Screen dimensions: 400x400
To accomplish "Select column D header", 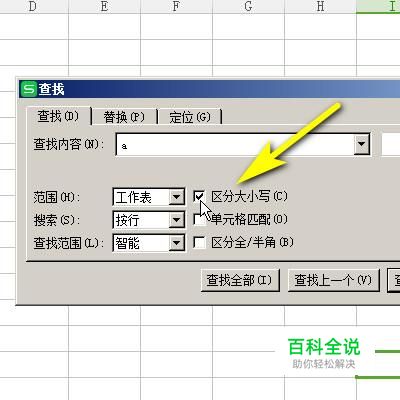I will [32, 6].
